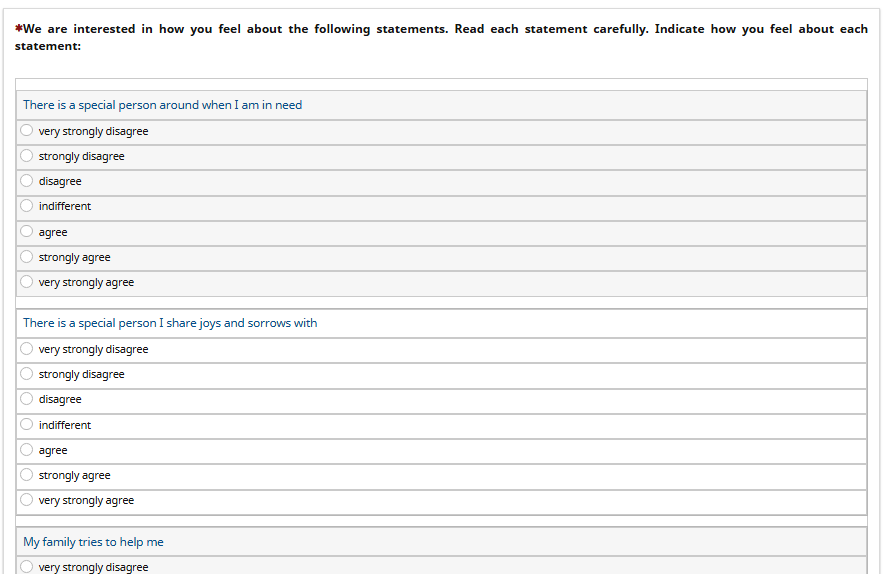
Task: Select 'very strongly disagree' for family helps me
Action: click(27, 567)
